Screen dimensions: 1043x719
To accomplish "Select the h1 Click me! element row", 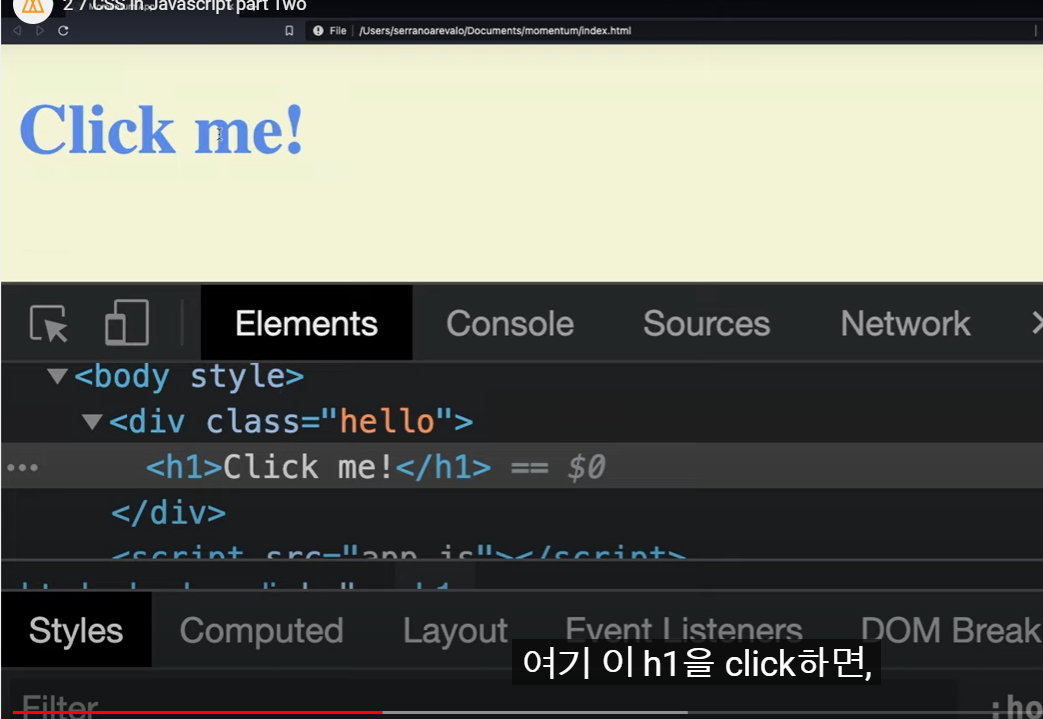I will point(522,466).
